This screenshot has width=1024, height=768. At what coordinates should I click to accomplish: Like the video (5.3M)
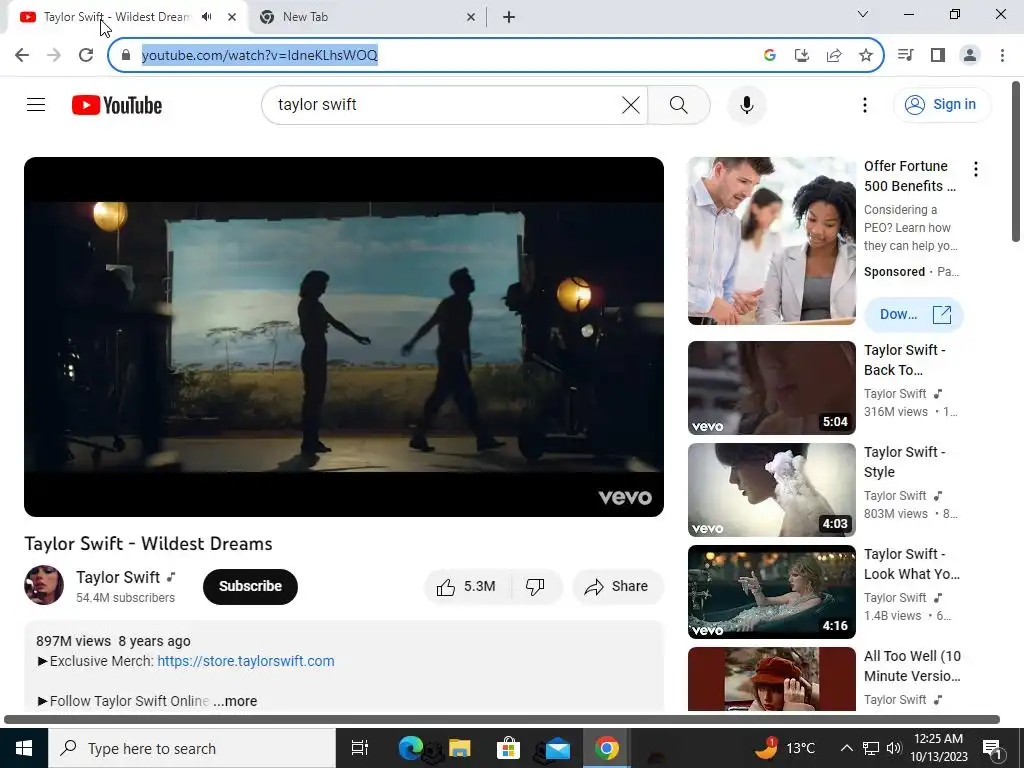point(468,586)
